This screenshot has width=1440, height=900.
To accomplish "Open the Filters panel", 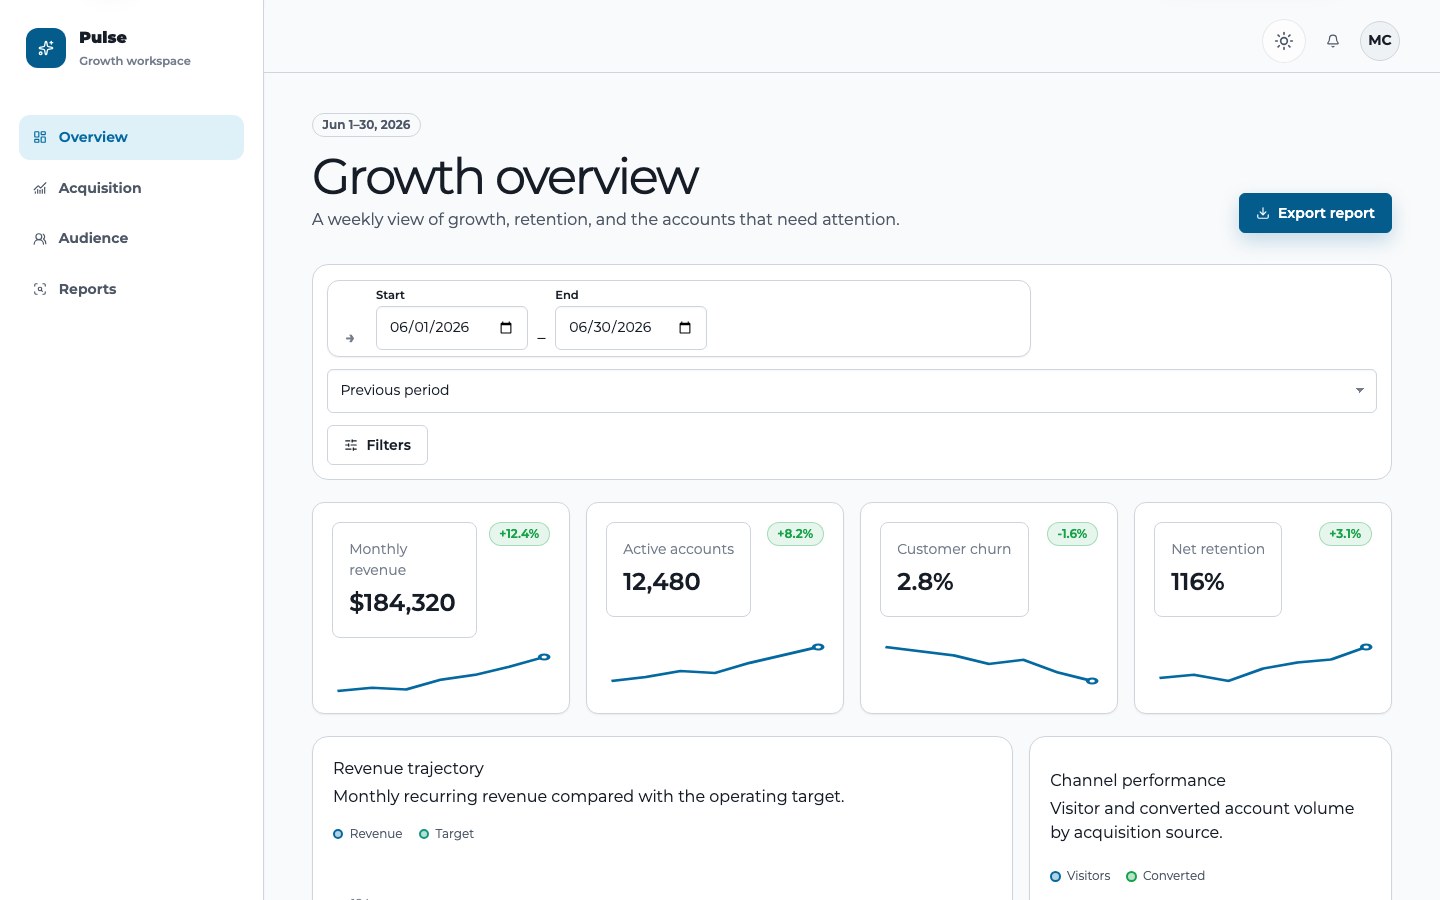I will 377,445.
